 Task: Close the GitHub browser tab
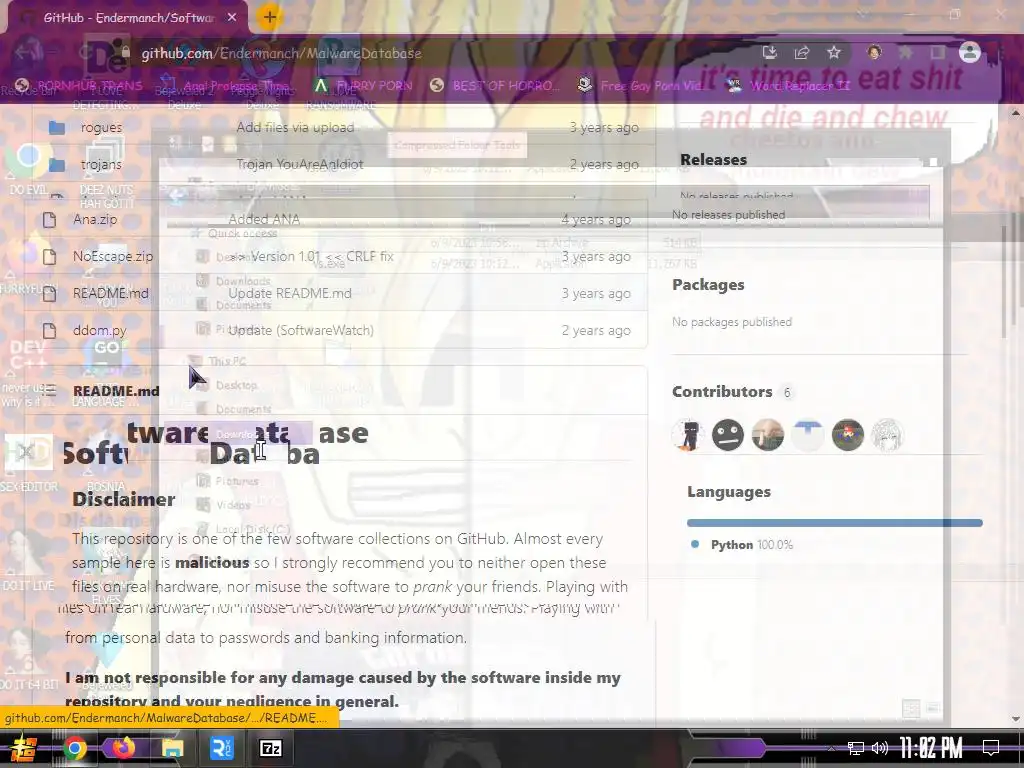click(232, 18)
